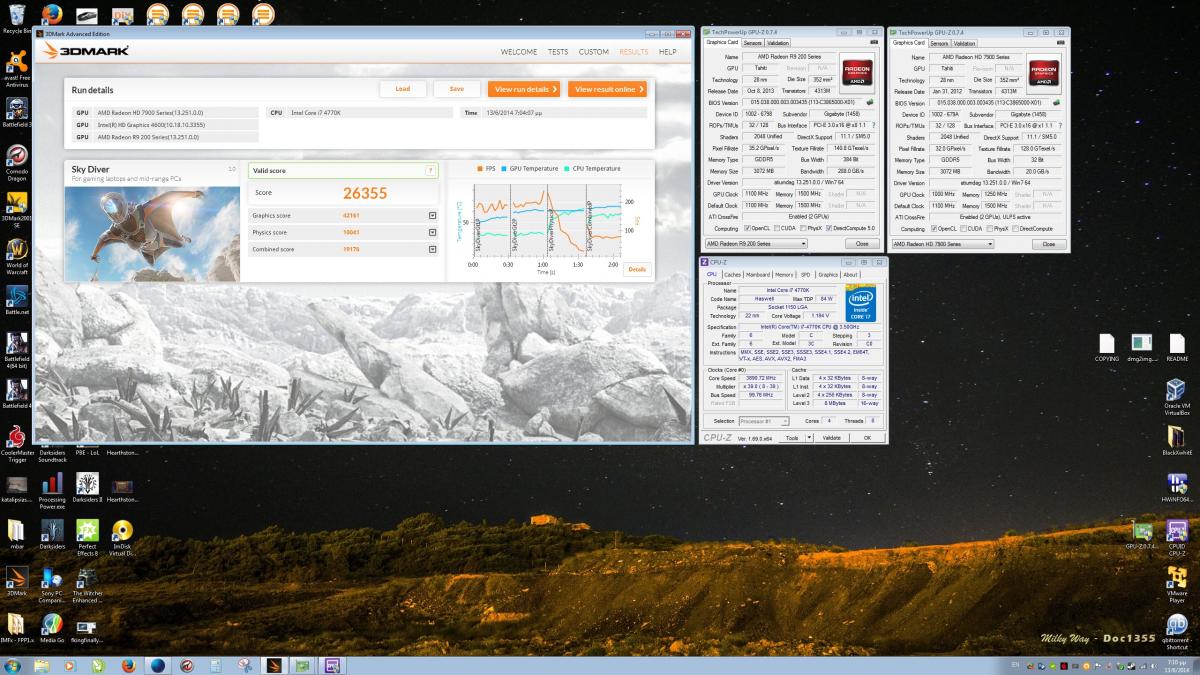This screenshot has height=675, width=1200.
Task: Click the Save button in Run details
Action: (x=457, y=89)
